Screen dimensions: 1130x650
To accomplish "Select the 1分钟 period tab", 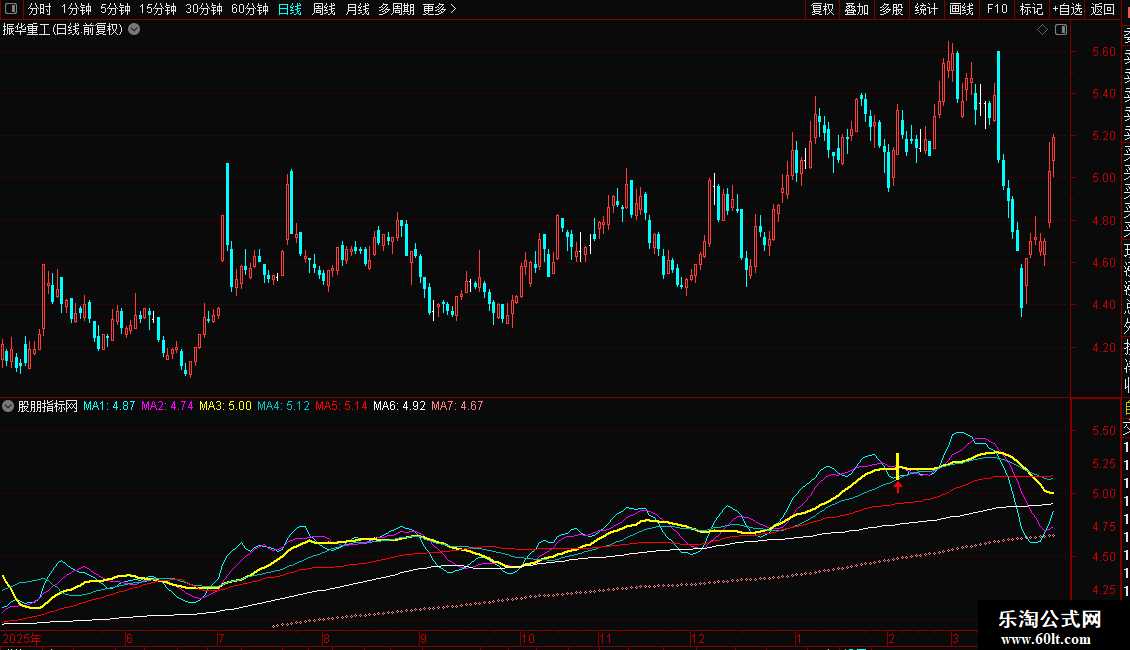I will click(76, 9).
